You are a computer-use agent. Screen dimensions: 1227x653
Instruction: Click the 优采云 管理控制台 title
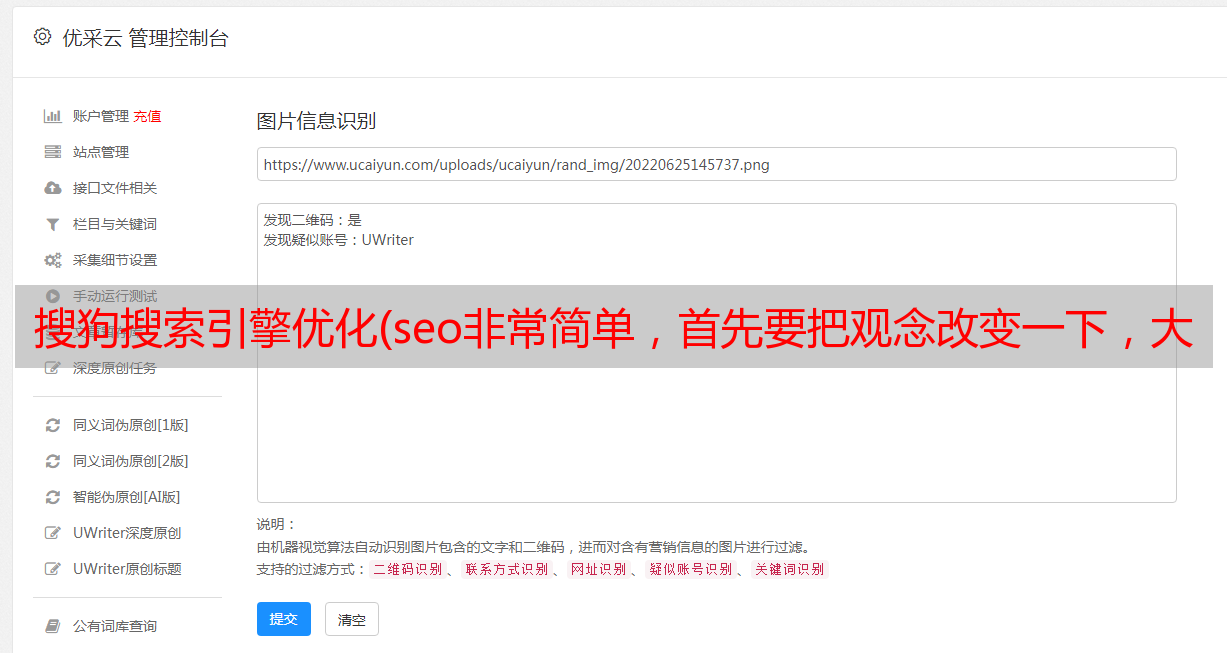[x=145, y=38]
